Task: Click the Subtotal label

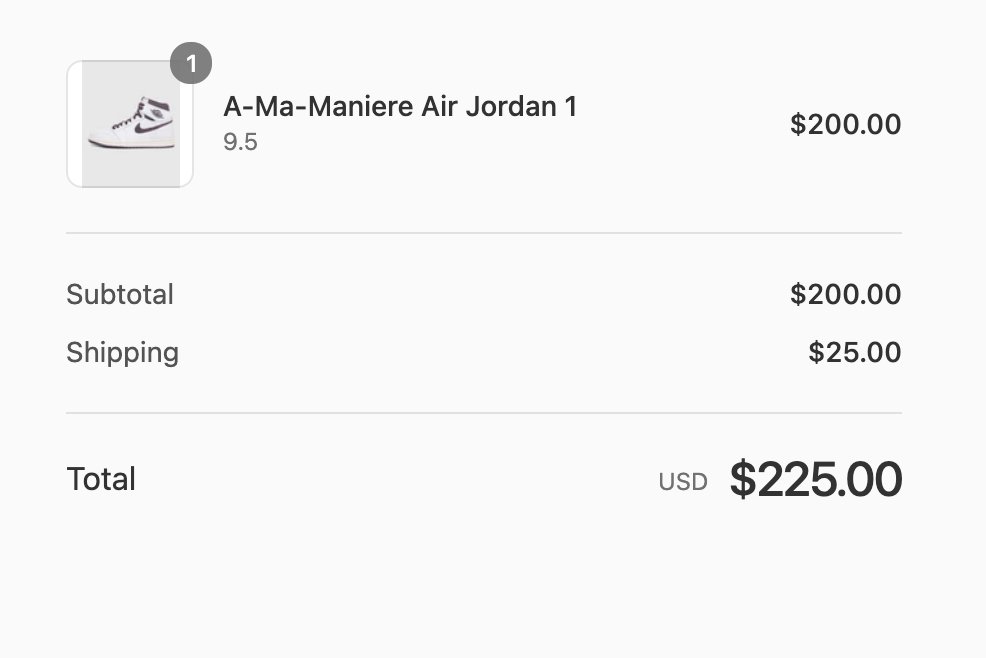Action: point(120,294)
